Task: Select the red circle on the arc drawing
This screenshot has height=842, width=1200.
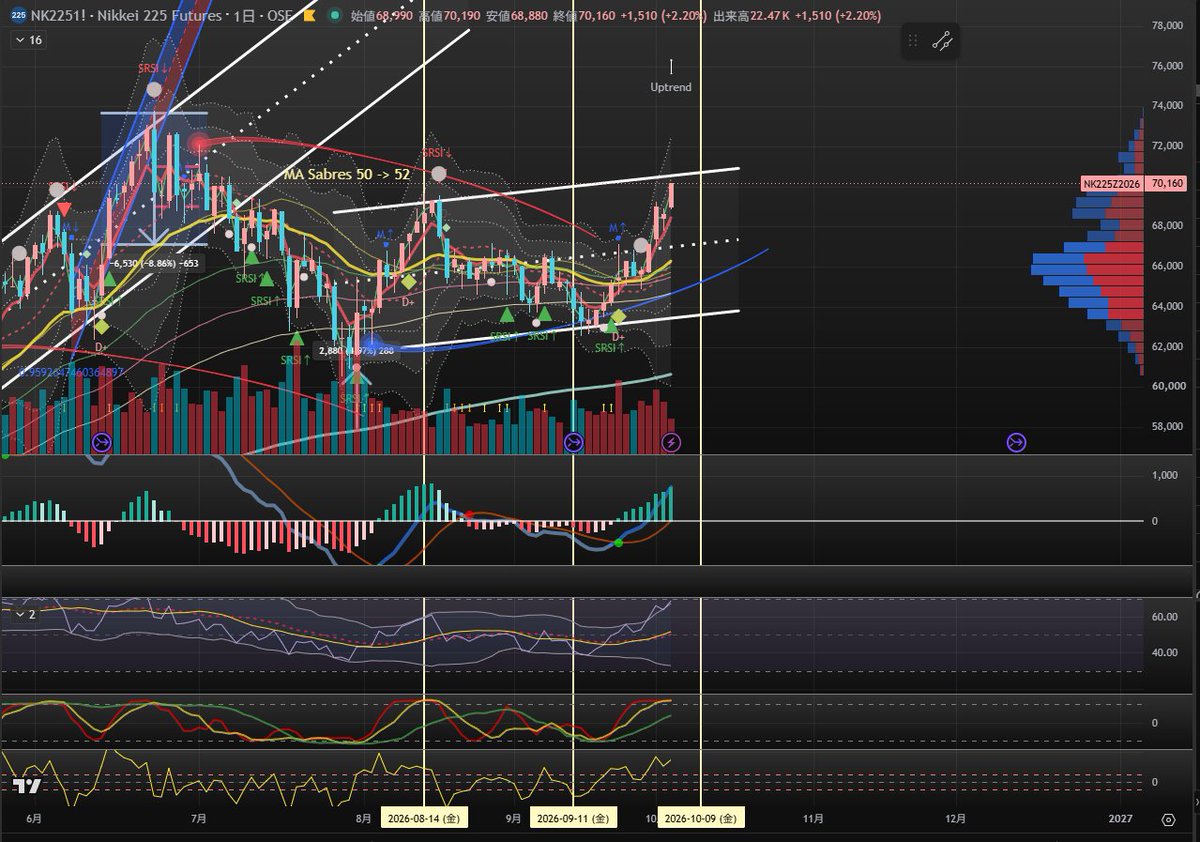Action: tap(198, 145)
